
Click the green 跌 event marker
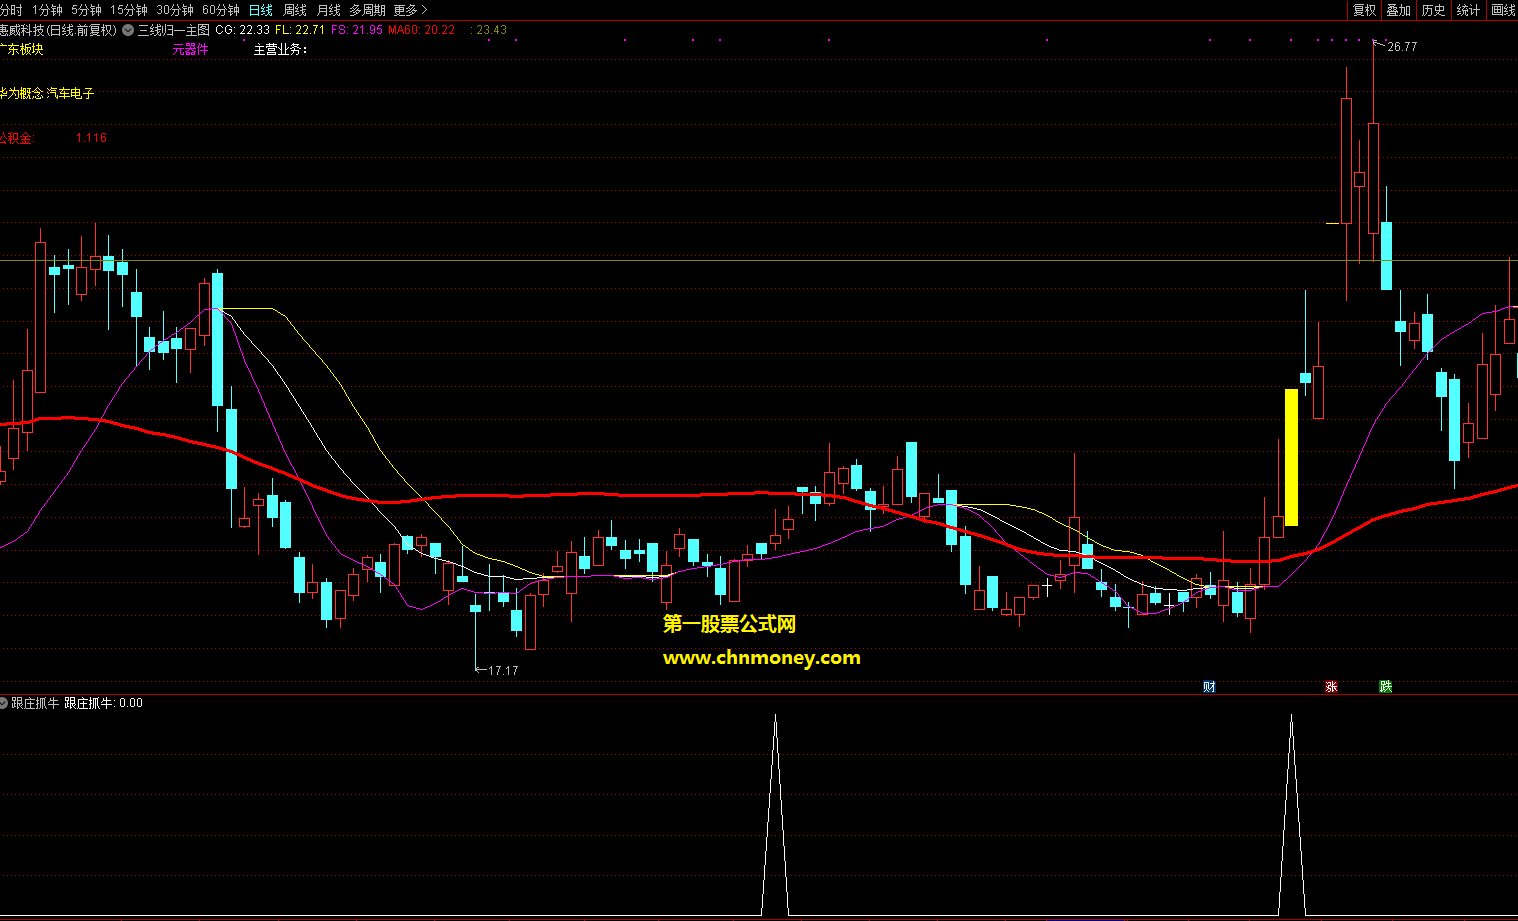pos(1385,687)
